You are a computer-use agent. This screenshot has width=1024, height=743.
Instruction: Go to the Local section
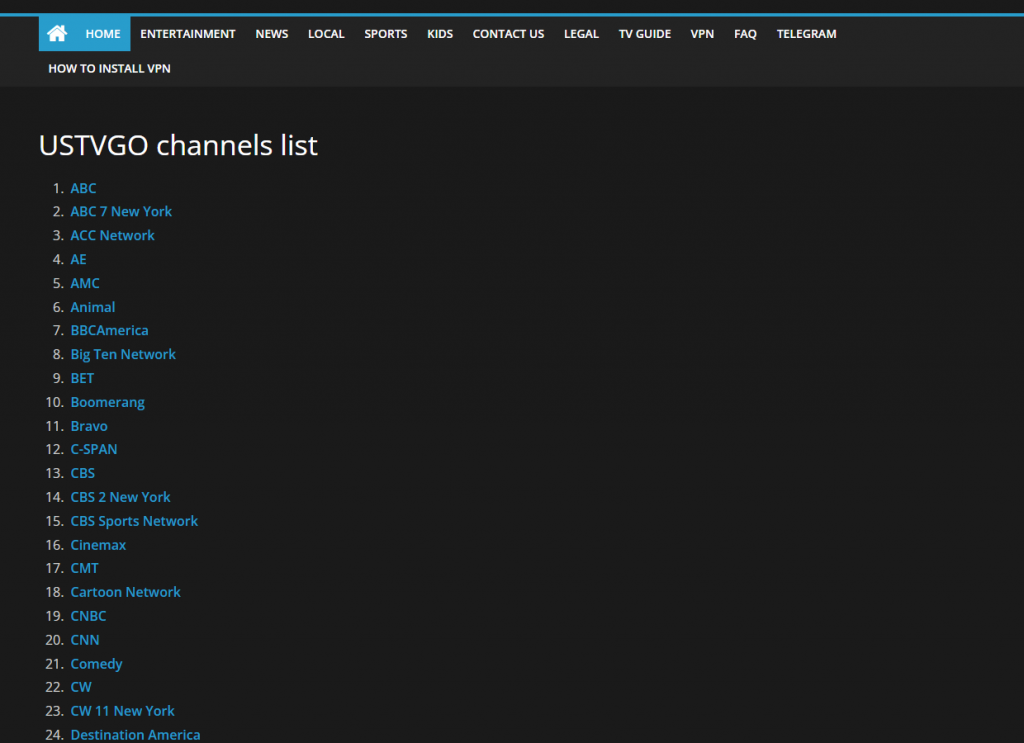[x=326, y=34]
